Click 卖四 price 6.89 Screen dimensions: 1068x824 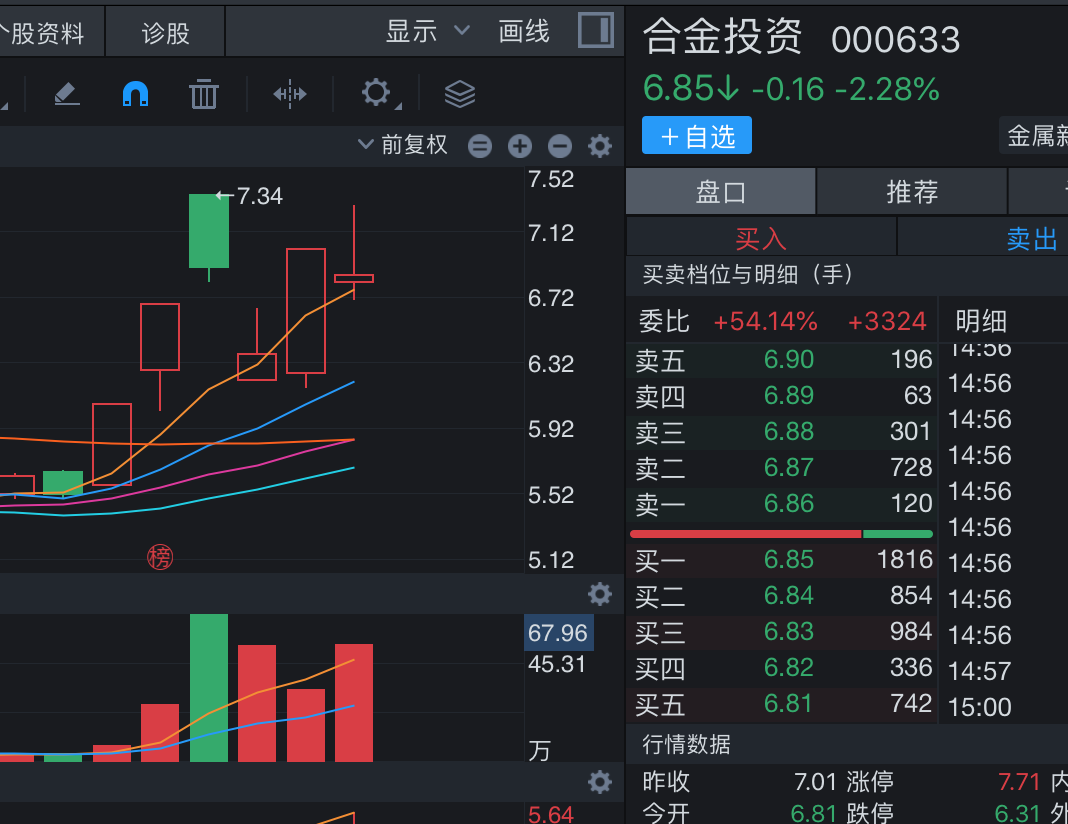pos(789,395)
